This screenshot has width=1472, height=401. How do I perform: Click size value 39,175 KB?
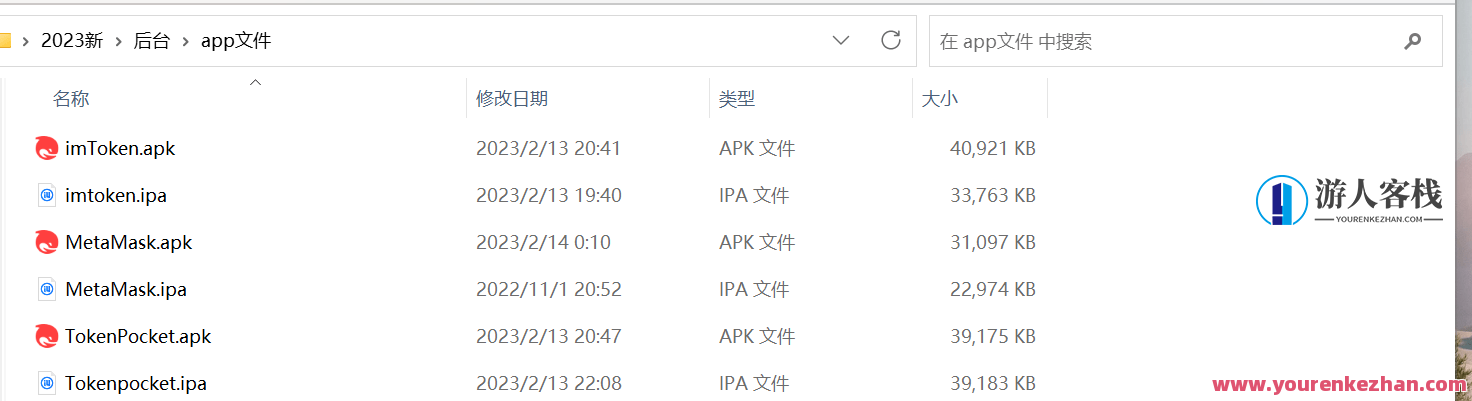[x=992, y=336]
